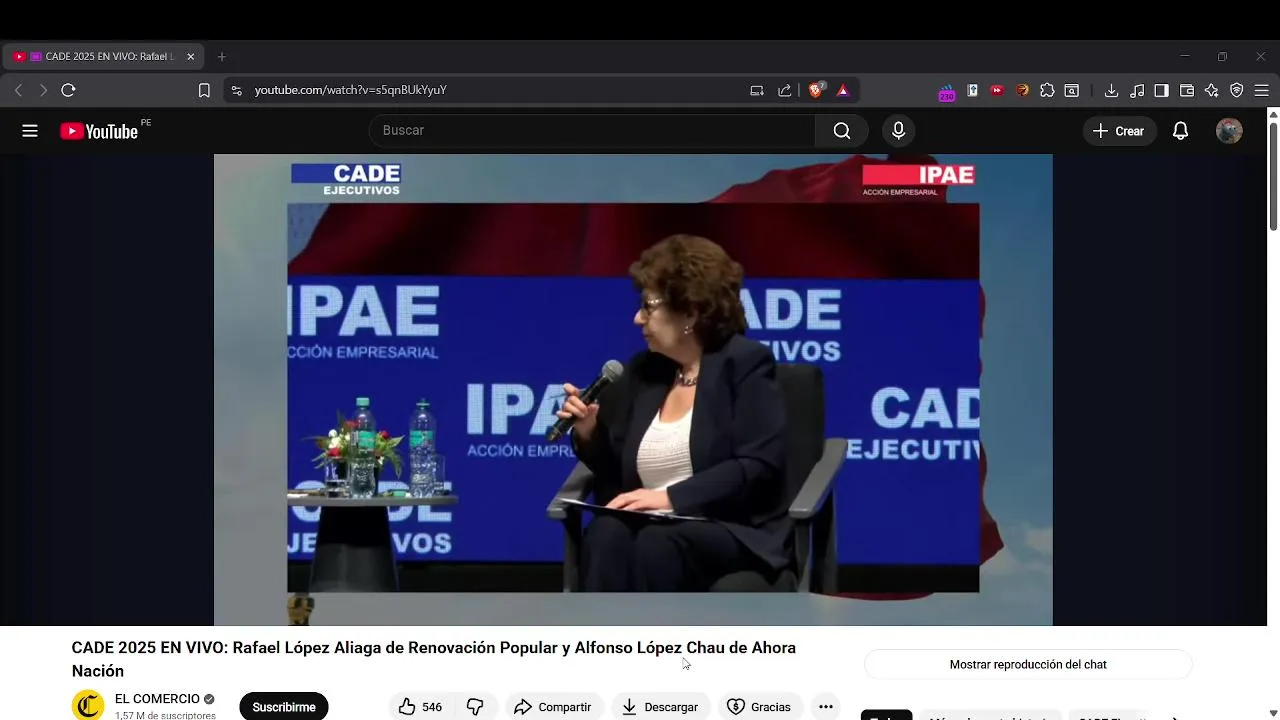Open a new browser tab

click(222, 57)
